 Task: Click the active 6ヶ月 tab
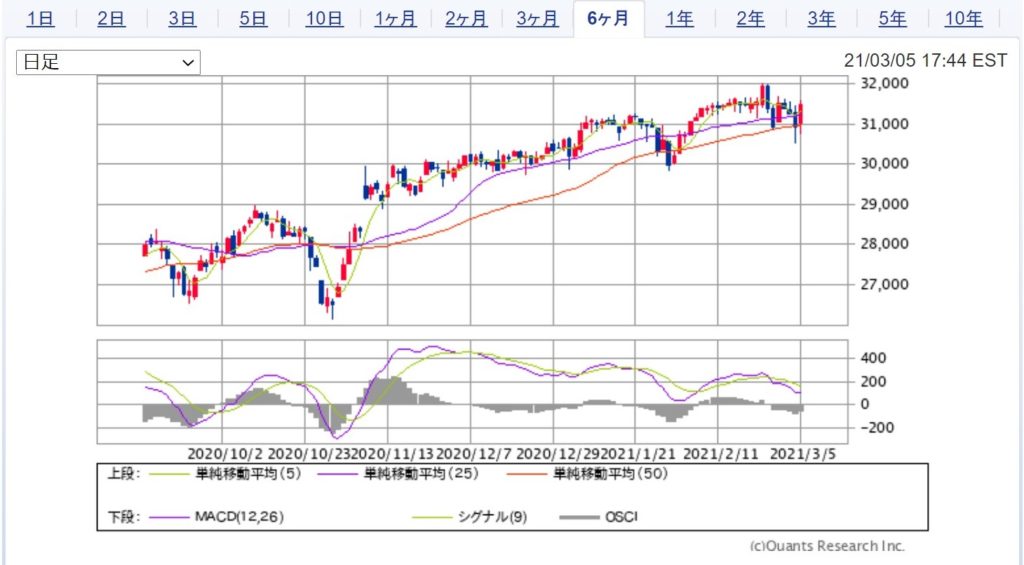pyautogui.click(x=608, y=18)
